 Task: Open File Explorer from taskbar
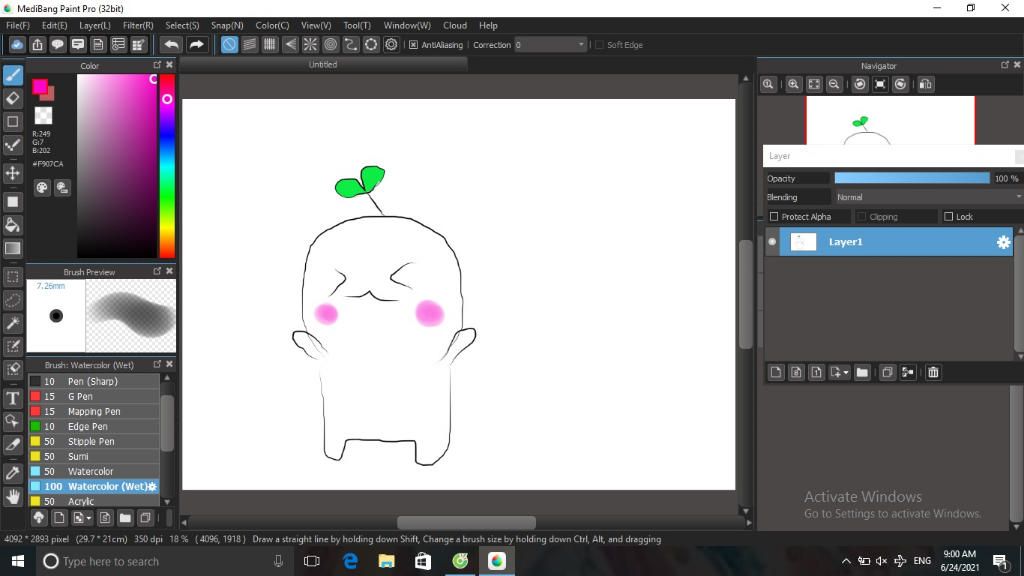(387, 561)
